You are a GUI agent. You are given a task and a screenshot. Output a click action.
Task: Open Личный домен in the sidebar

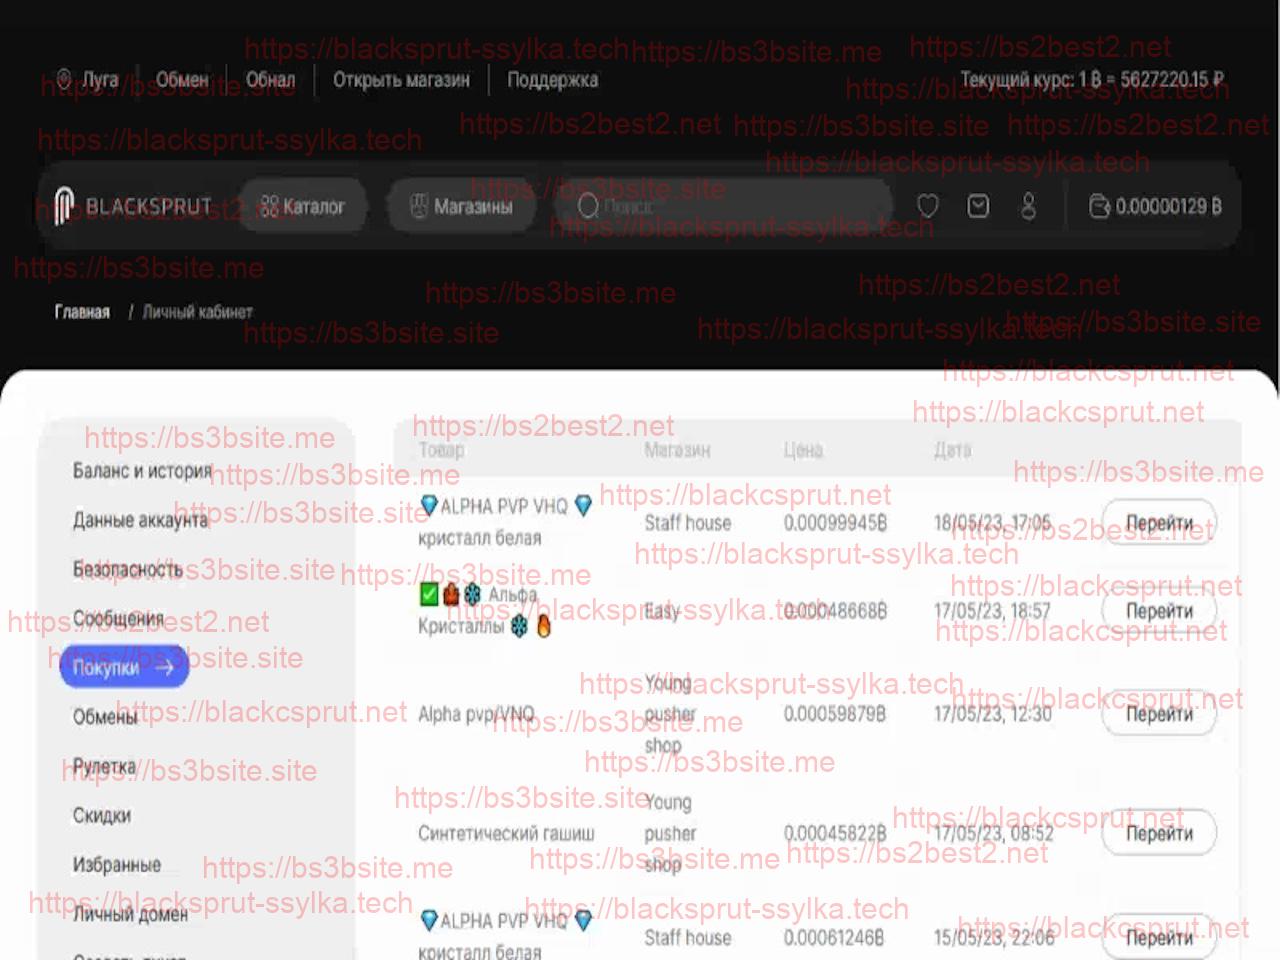pyautogui.click(x=130, y=914)
